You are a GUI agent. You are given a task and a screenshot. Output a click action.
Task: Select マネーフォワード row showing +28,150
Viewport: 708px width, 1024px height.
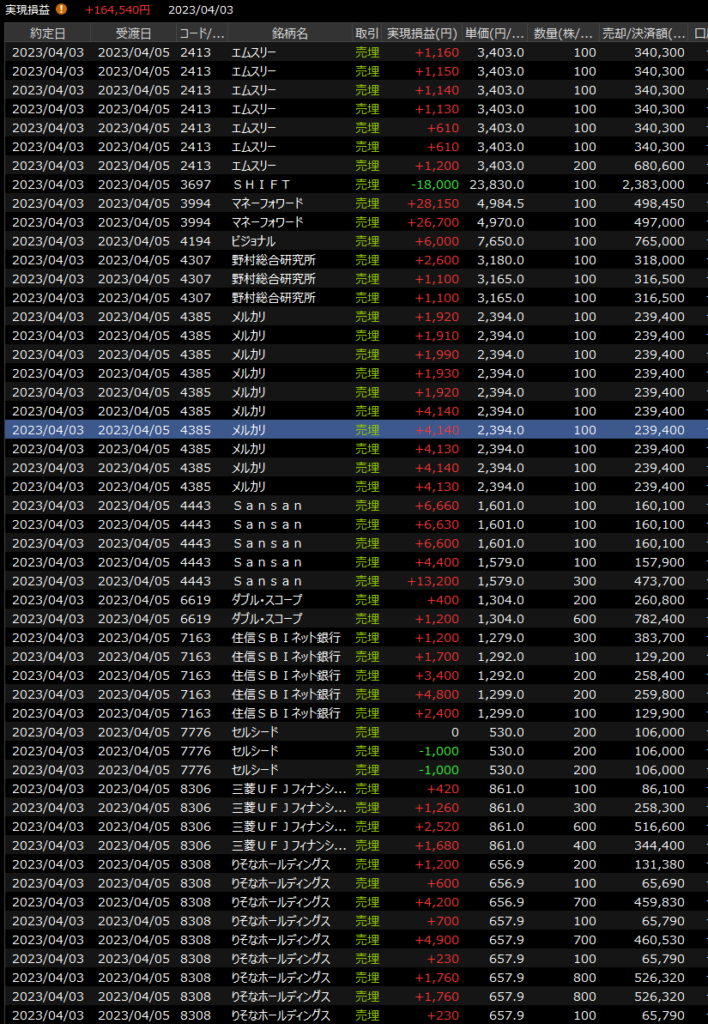pyautogui.click(x=350, y=203)
